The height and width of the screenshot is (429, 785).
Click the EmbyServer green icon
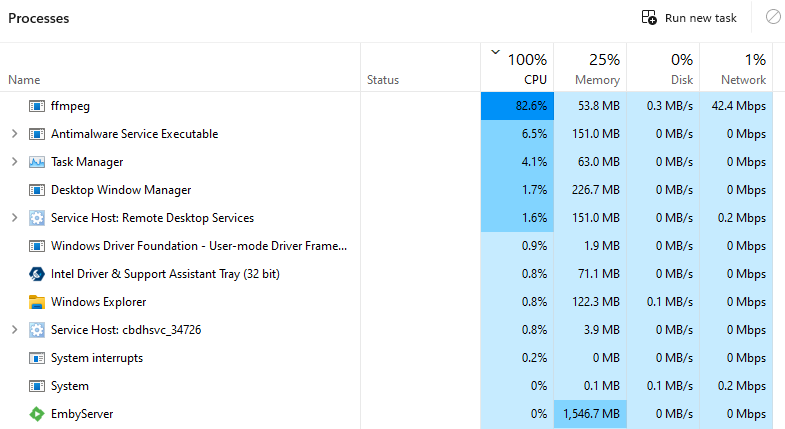click(x=37, y=414)
